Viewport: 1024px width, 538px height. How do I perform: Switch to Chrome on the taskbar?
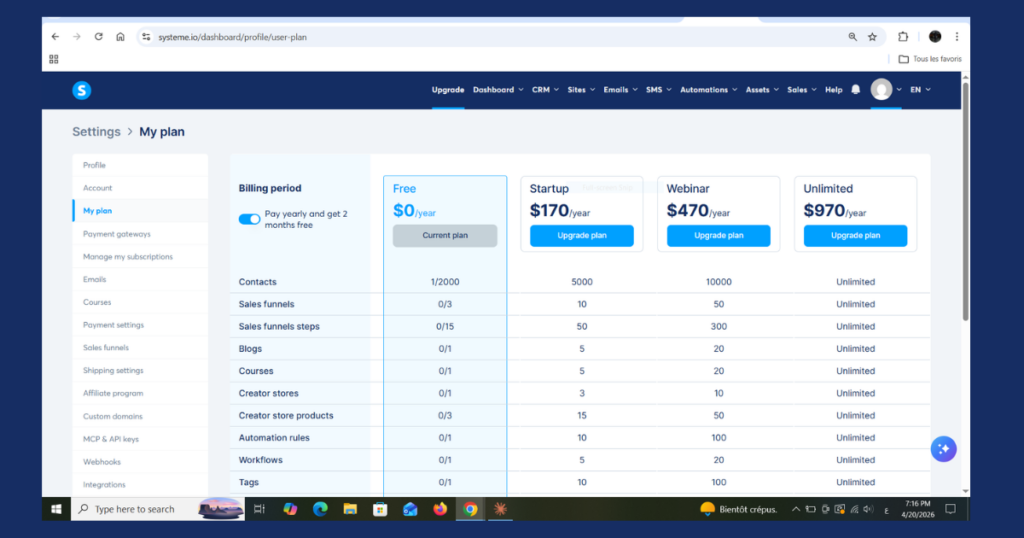[470, 509]
